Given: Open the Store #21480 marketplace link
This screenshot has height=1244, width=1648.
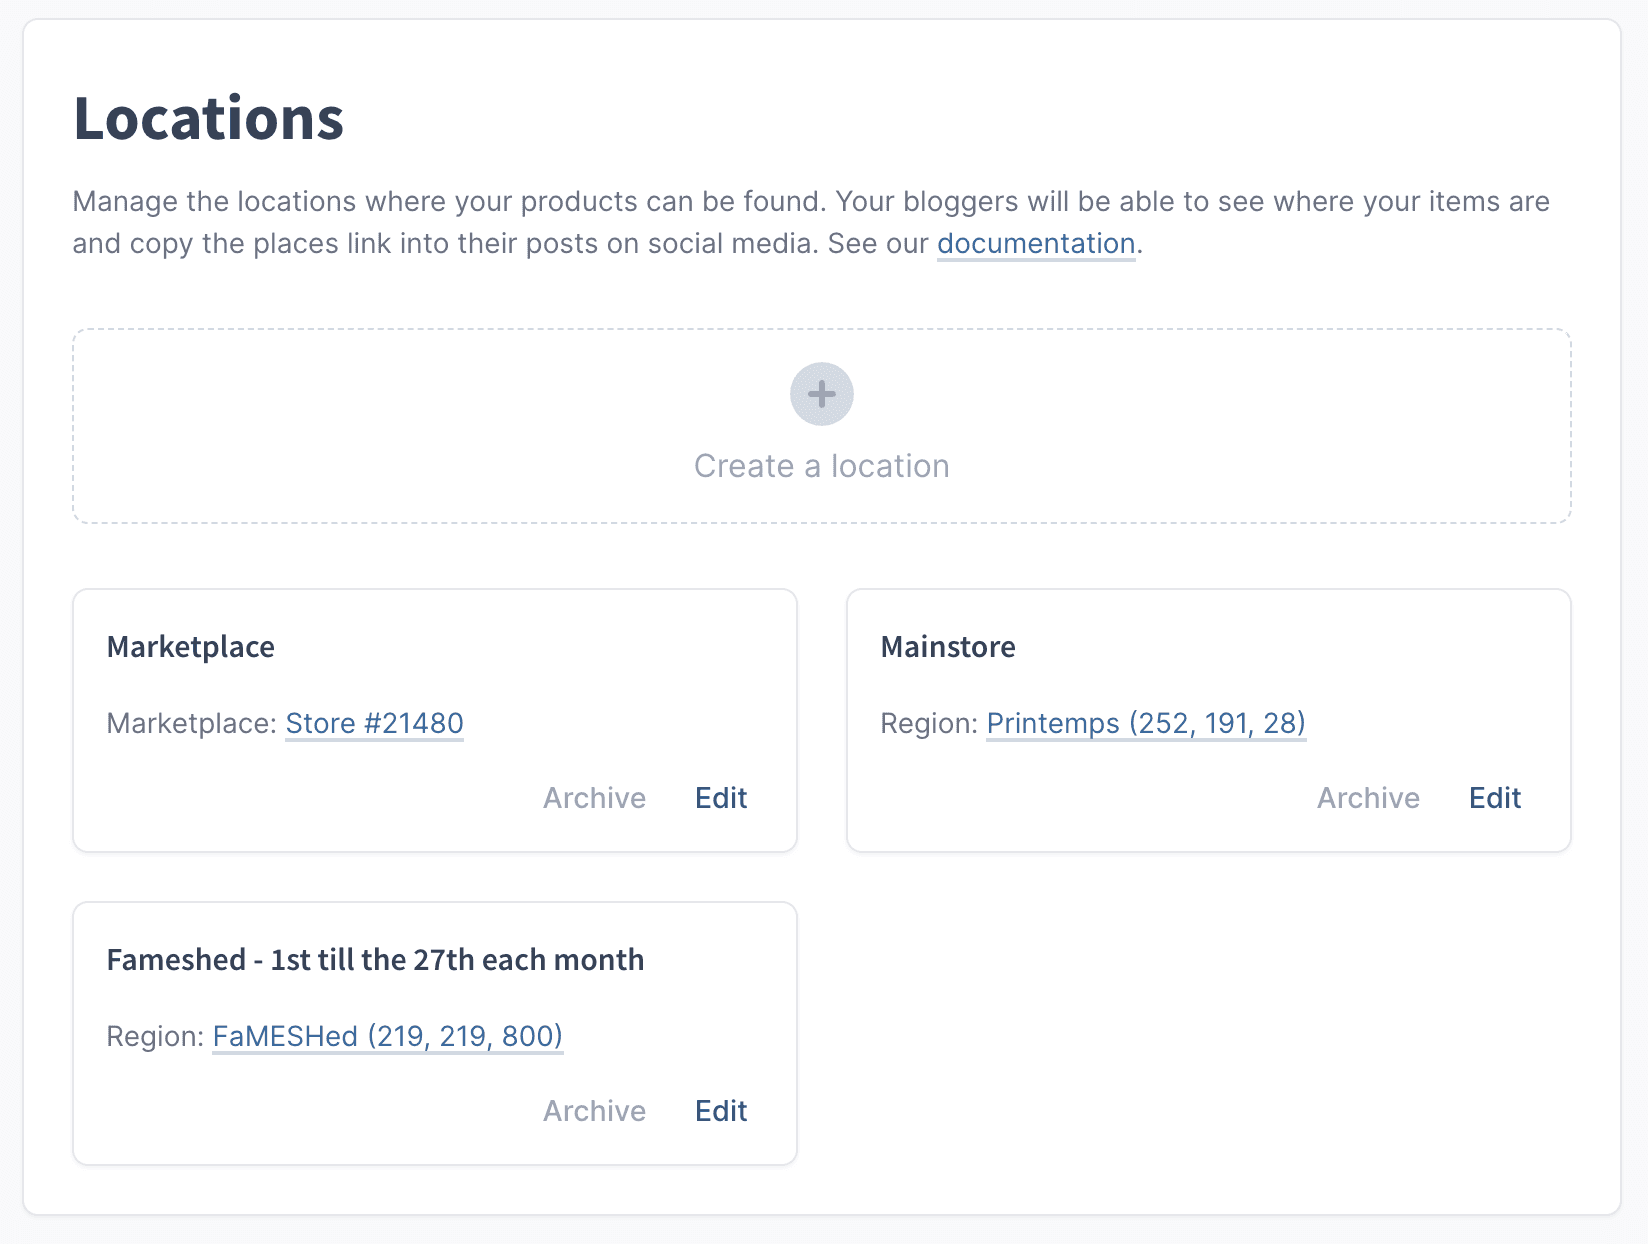Looking at the screenshot, I should [x=374, y=723].
